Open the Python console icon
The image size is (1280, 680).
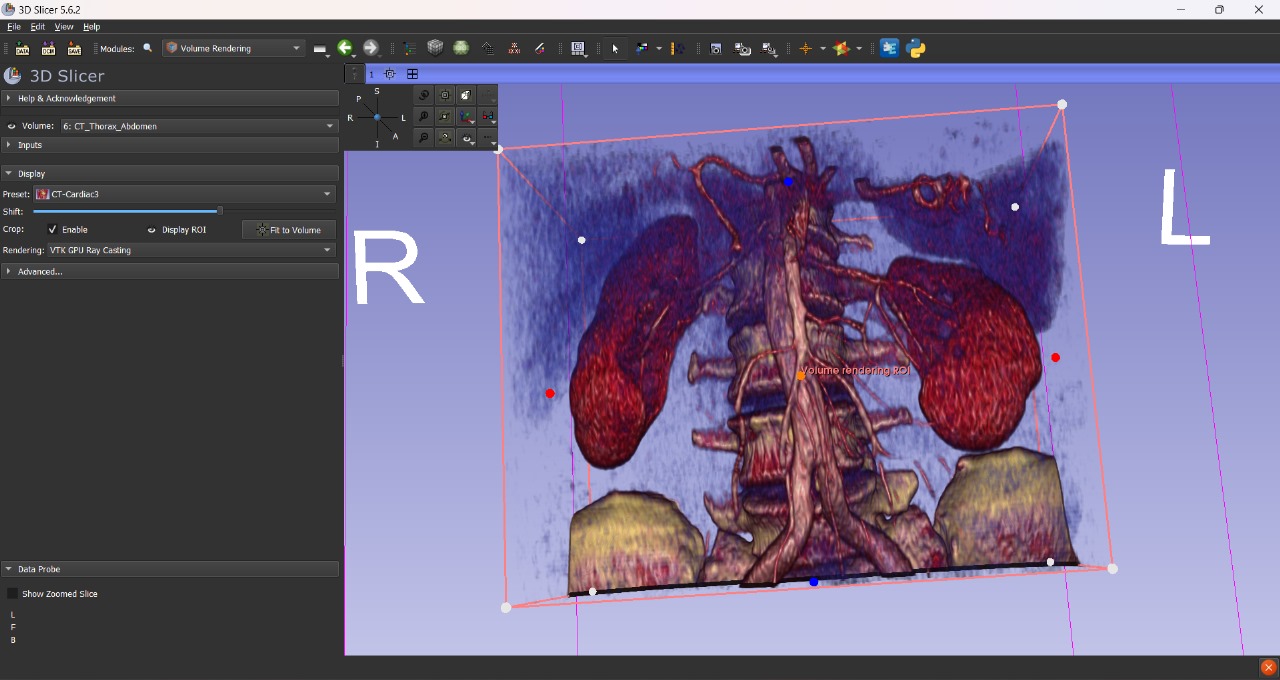pyautogui.click(x=916, y=48)
